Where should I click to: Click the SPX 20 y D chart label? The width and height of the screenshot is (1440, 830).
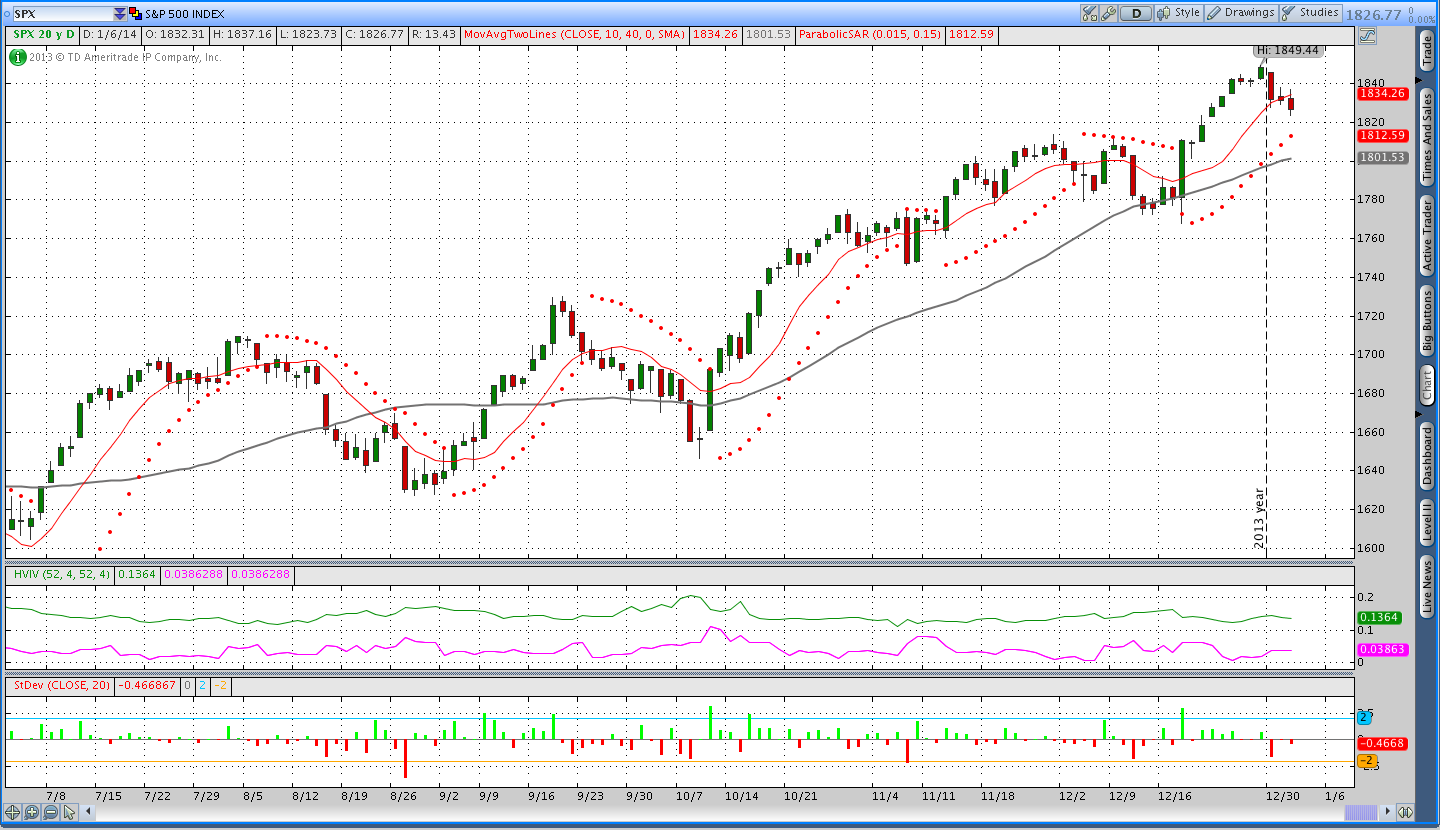(43, 34)
